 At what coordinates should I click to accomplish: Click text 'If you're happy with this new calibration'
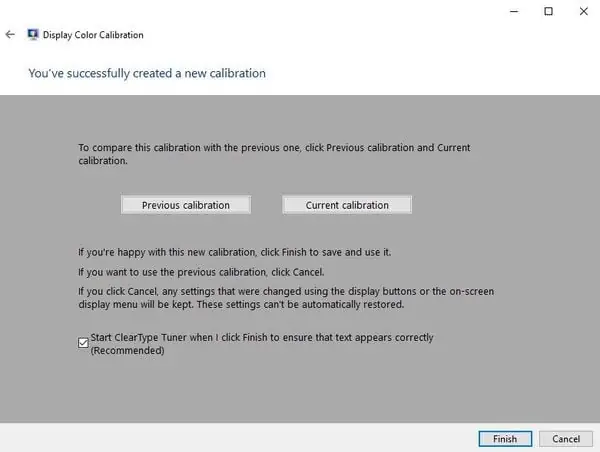[x=167, y=252]
